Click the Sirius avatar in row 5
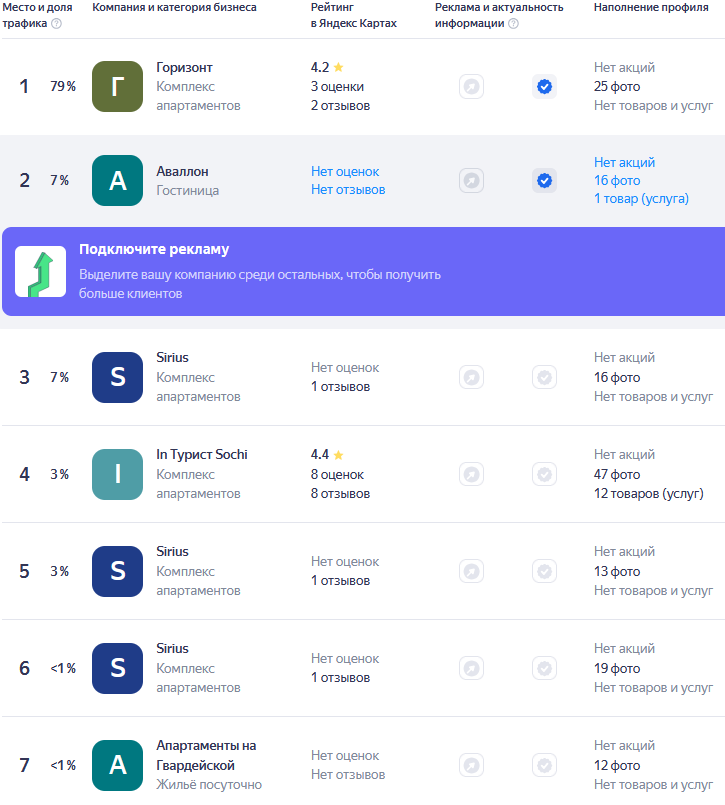This screenshot has height=805, width=725. (118, 571)
